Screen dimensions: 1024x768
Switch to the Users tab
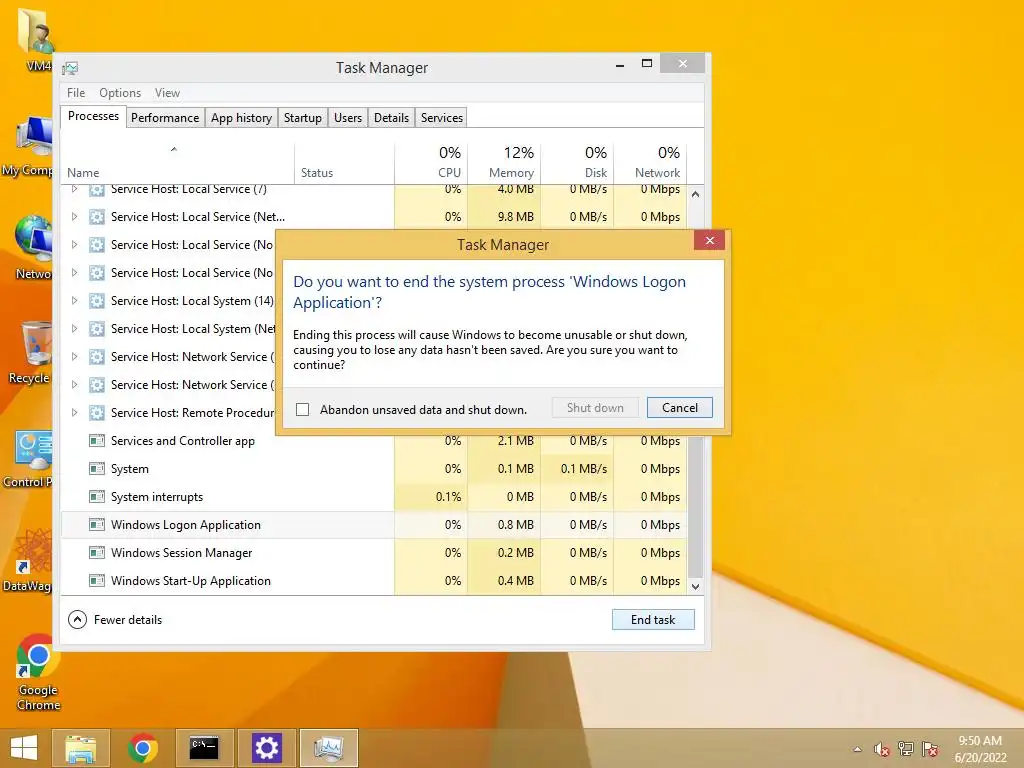(x=347, y=118)
